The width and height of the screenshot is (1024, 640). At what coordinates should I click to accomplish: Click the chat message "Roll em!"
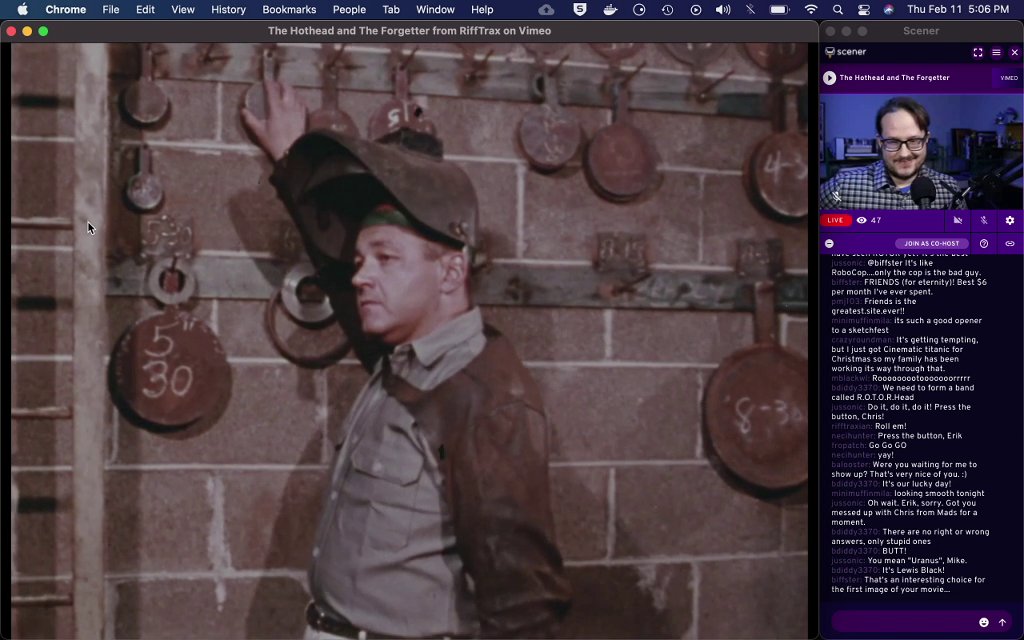coord(891,426)
